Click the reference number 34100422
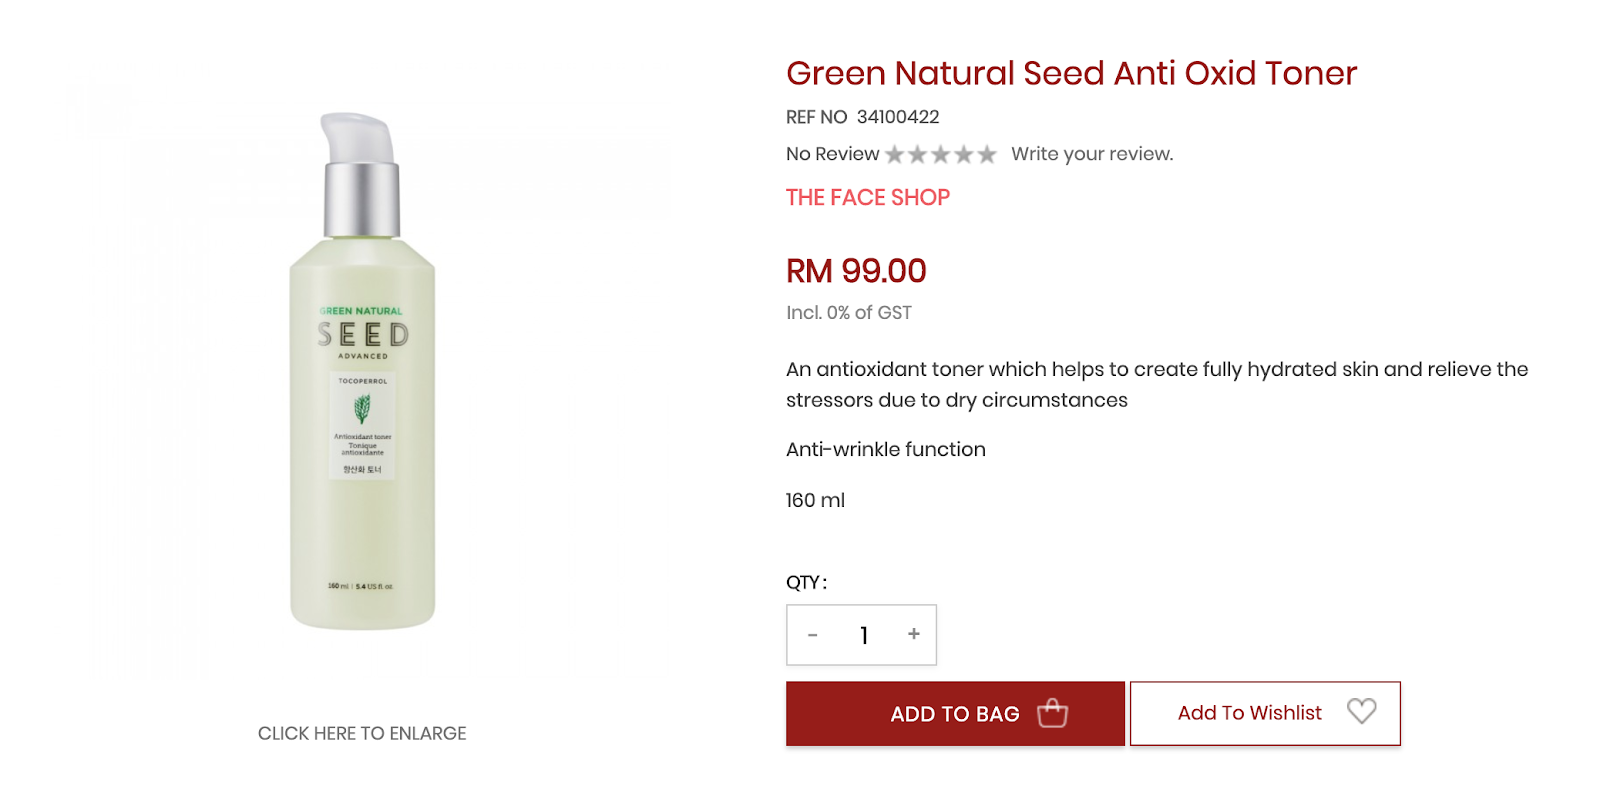This screenshot has width=1600, height=786. tap(898, 117)
